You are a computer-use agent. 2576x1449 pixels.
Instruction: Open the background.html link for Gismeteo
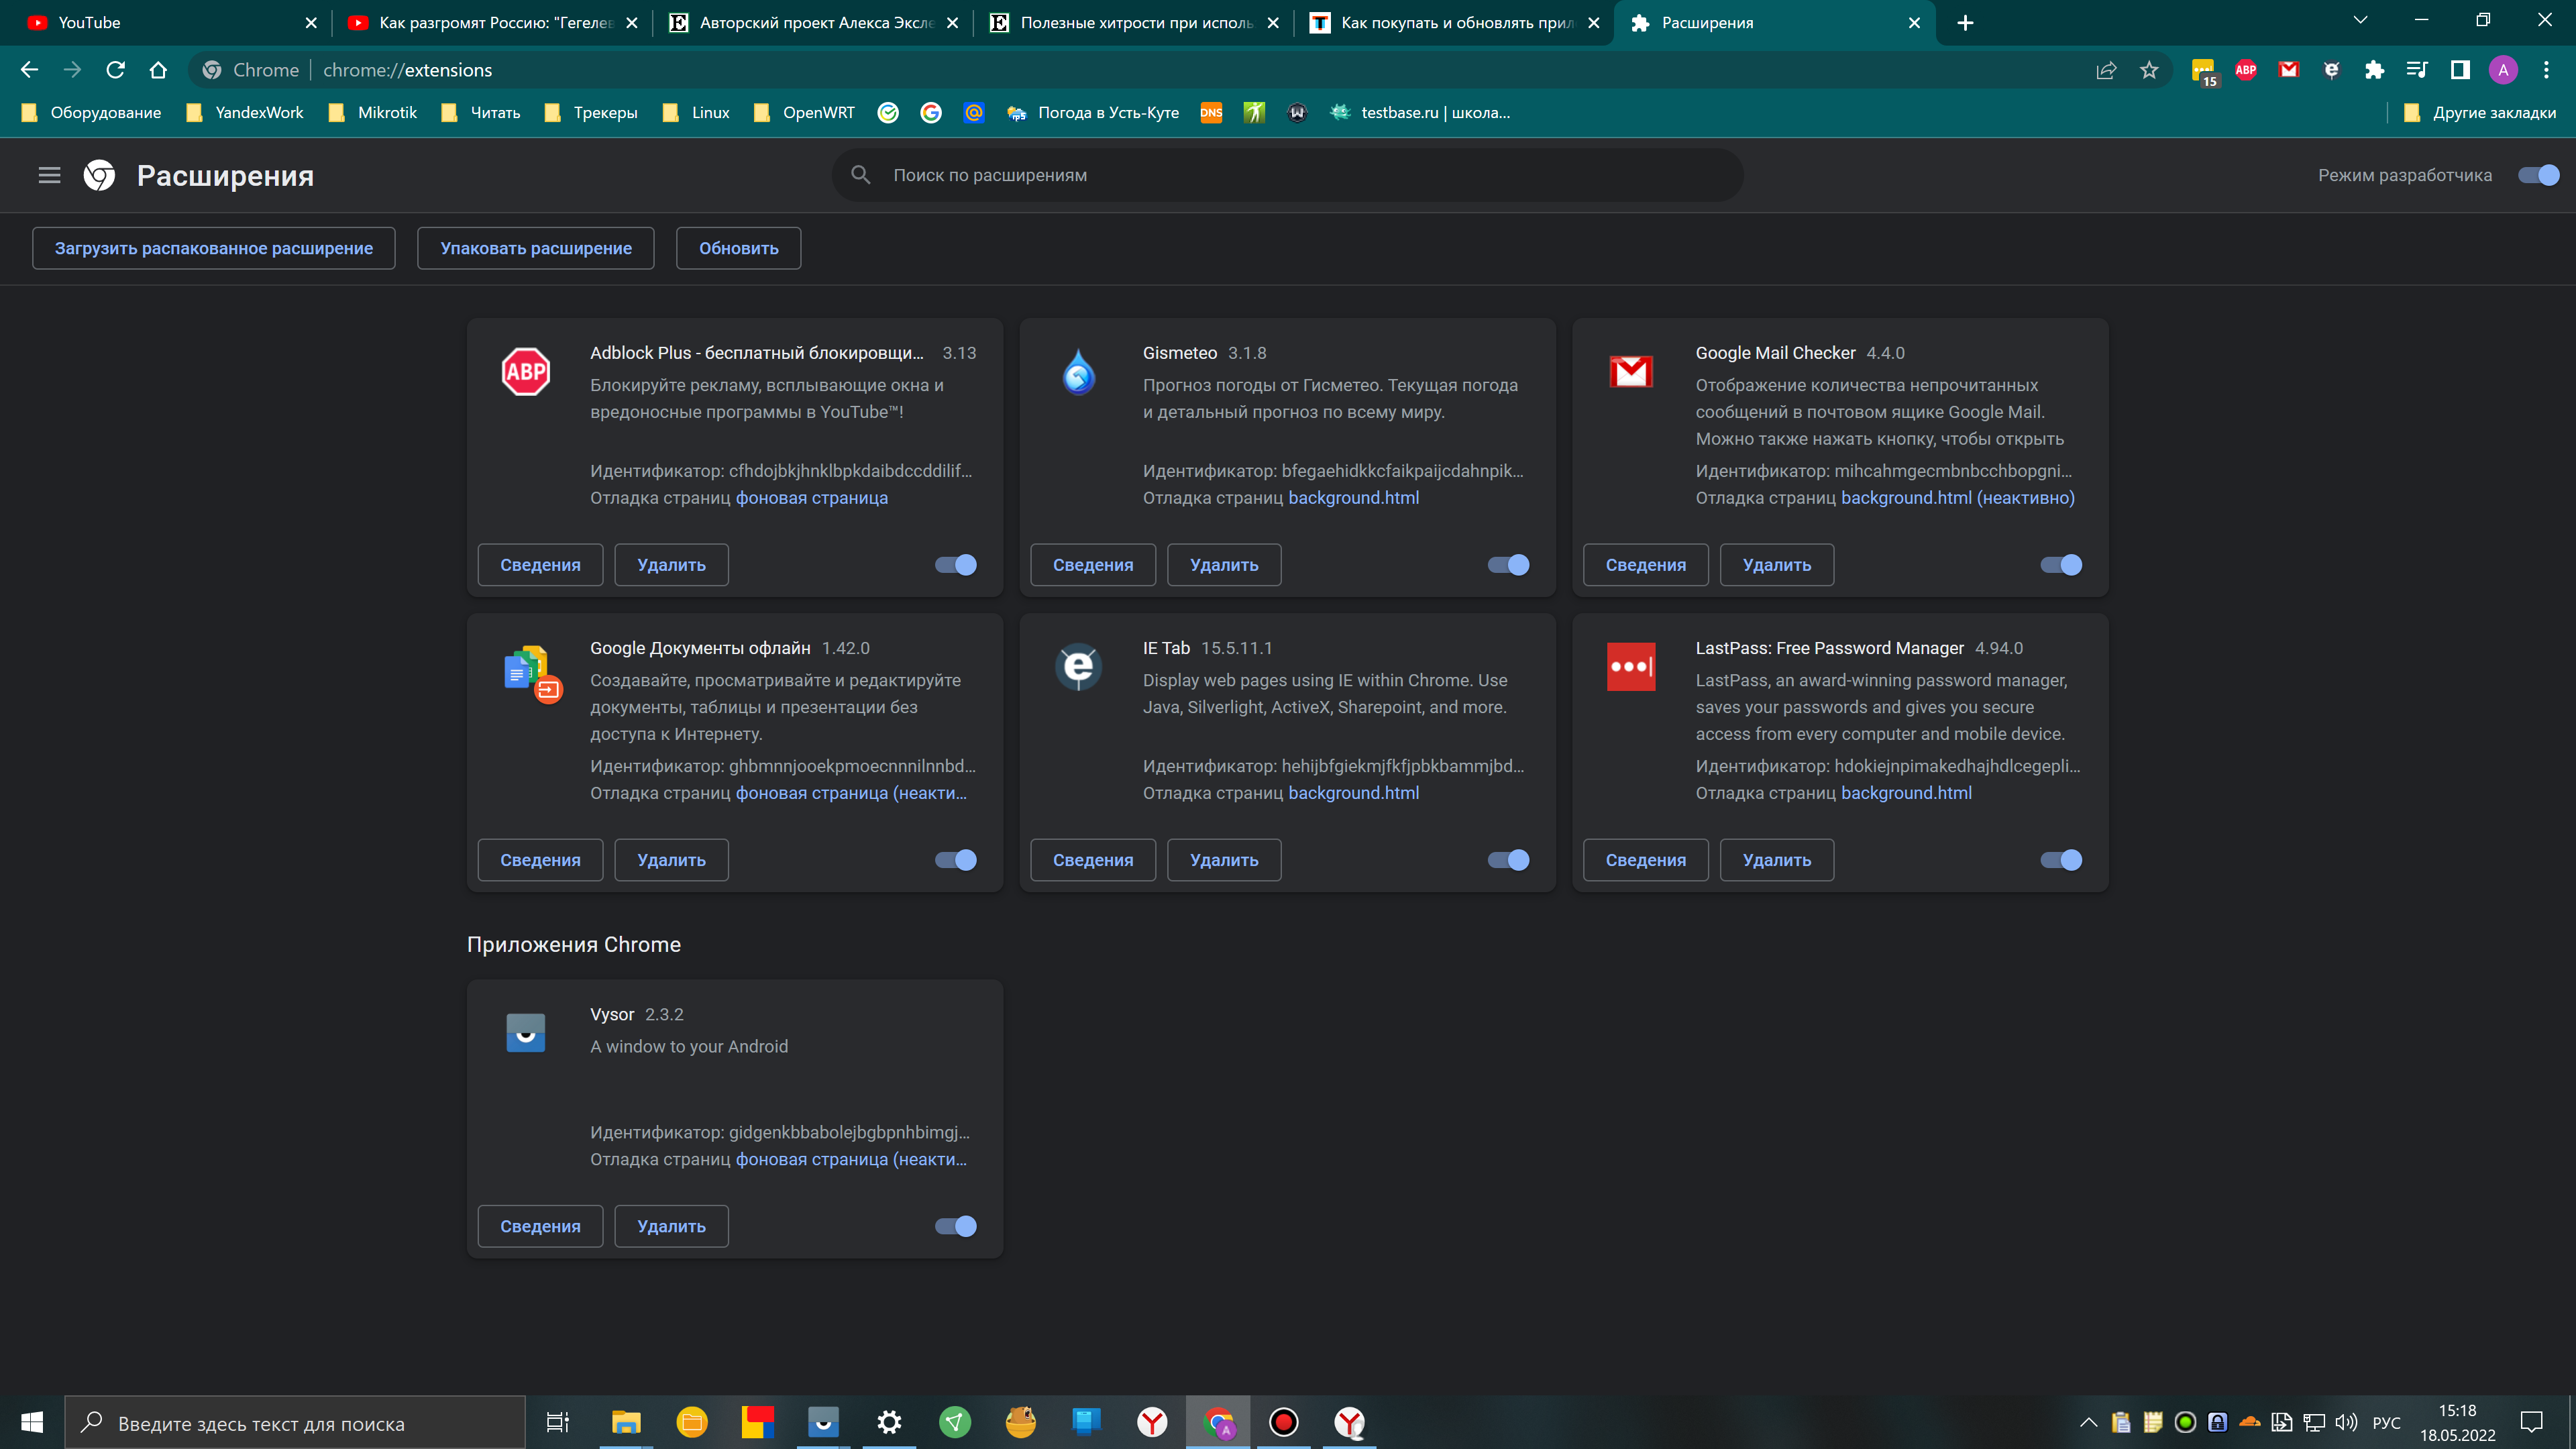[x=1353, y=498]
